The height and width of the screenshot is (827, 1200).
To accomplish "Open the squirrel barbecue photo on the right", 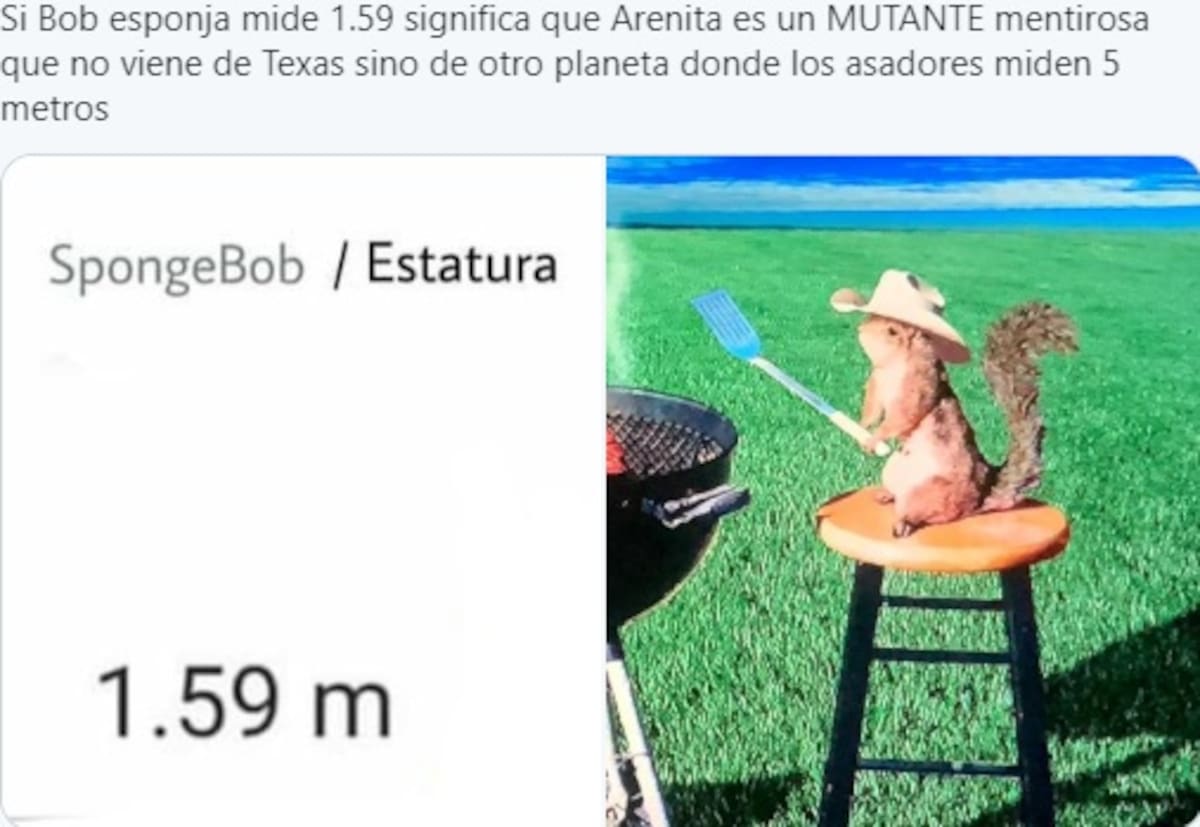I will [x=903, y=490].
